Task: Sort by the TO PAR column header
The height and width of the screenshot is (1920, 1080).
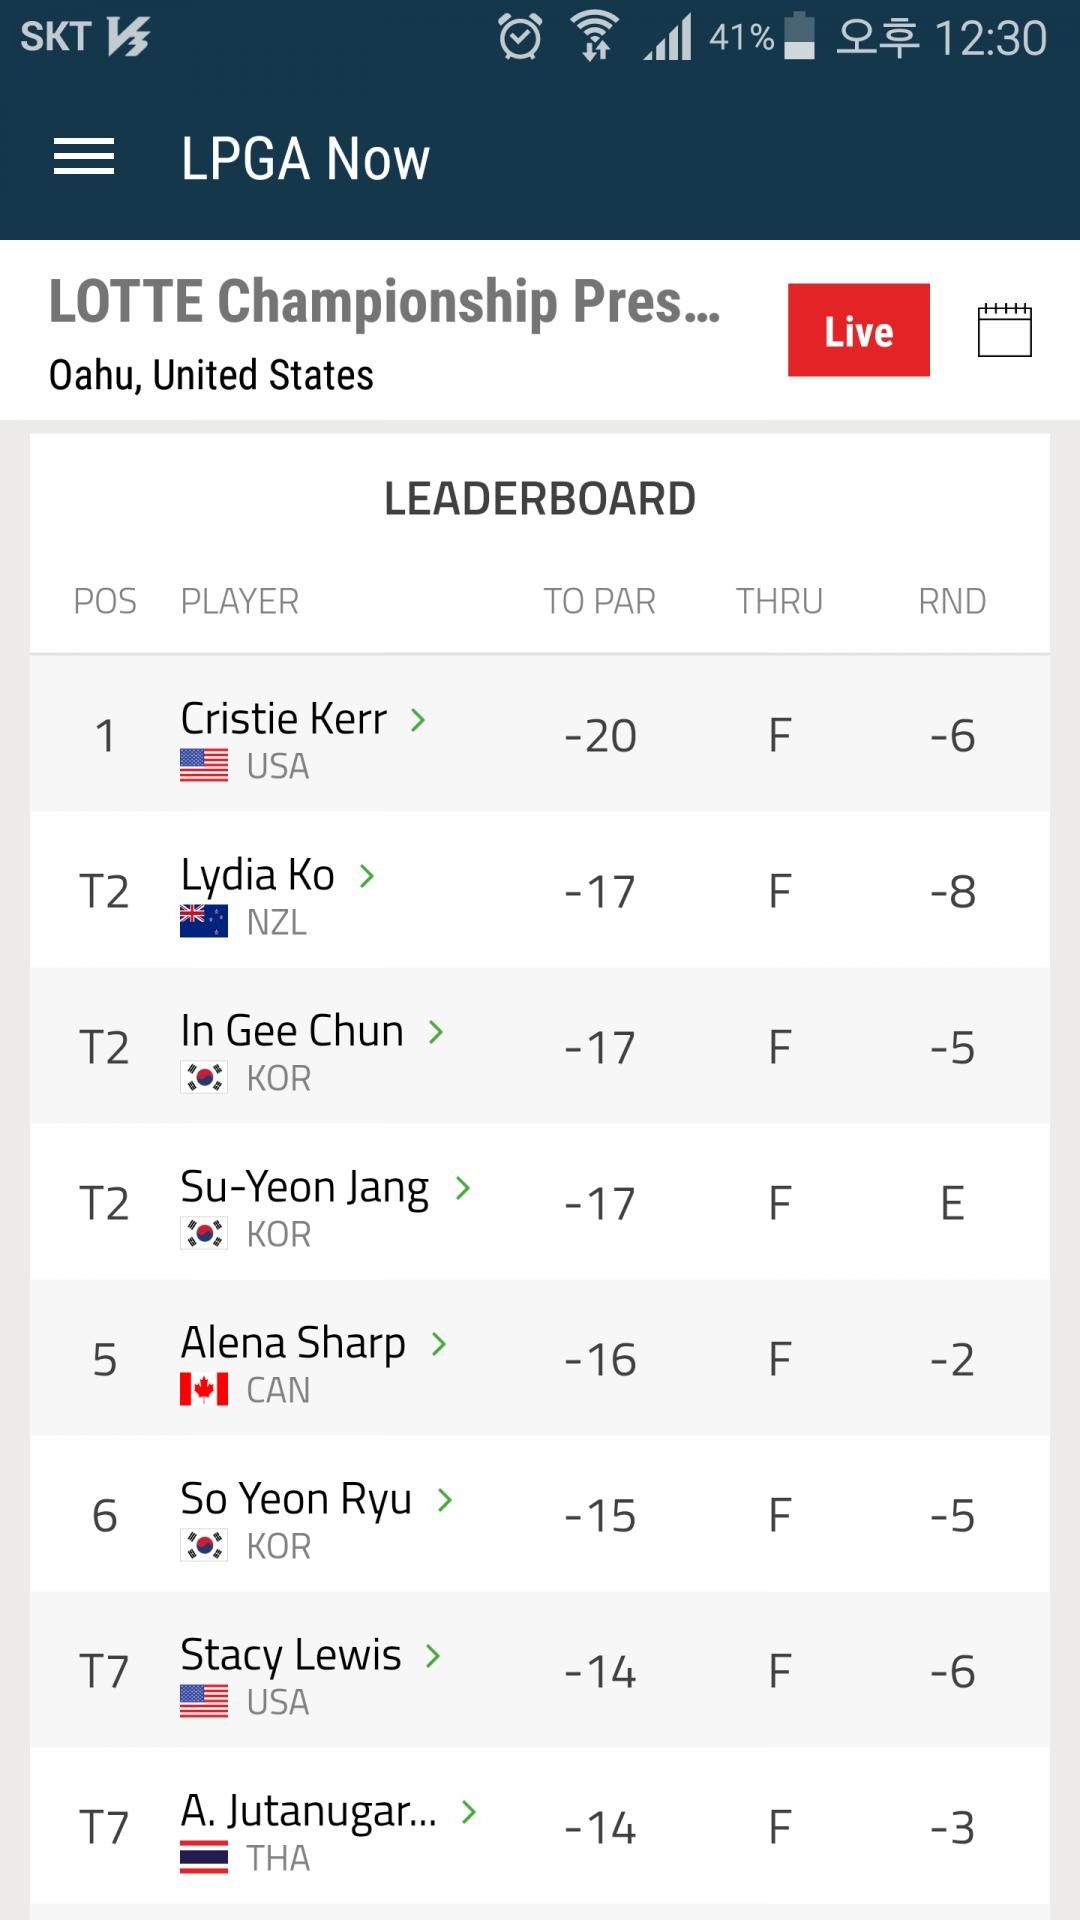Action: point(599,601)
